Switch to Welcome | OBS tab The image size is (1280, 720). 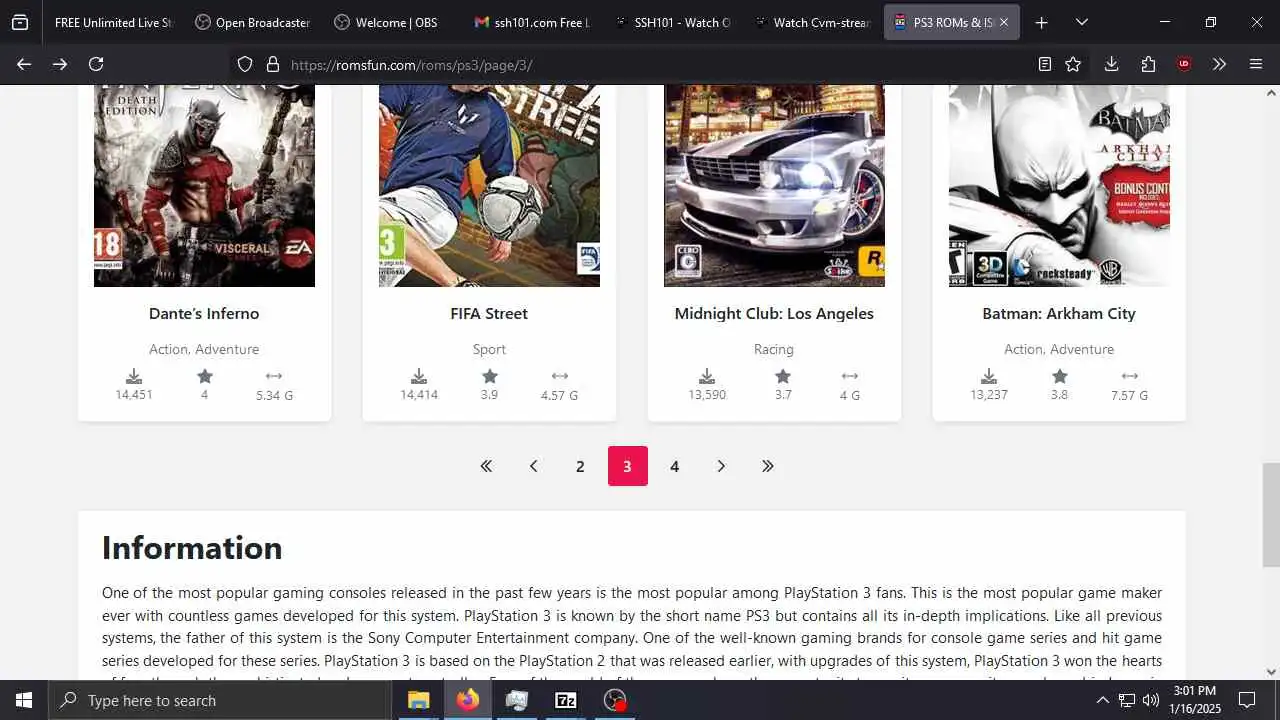(392, 22)
